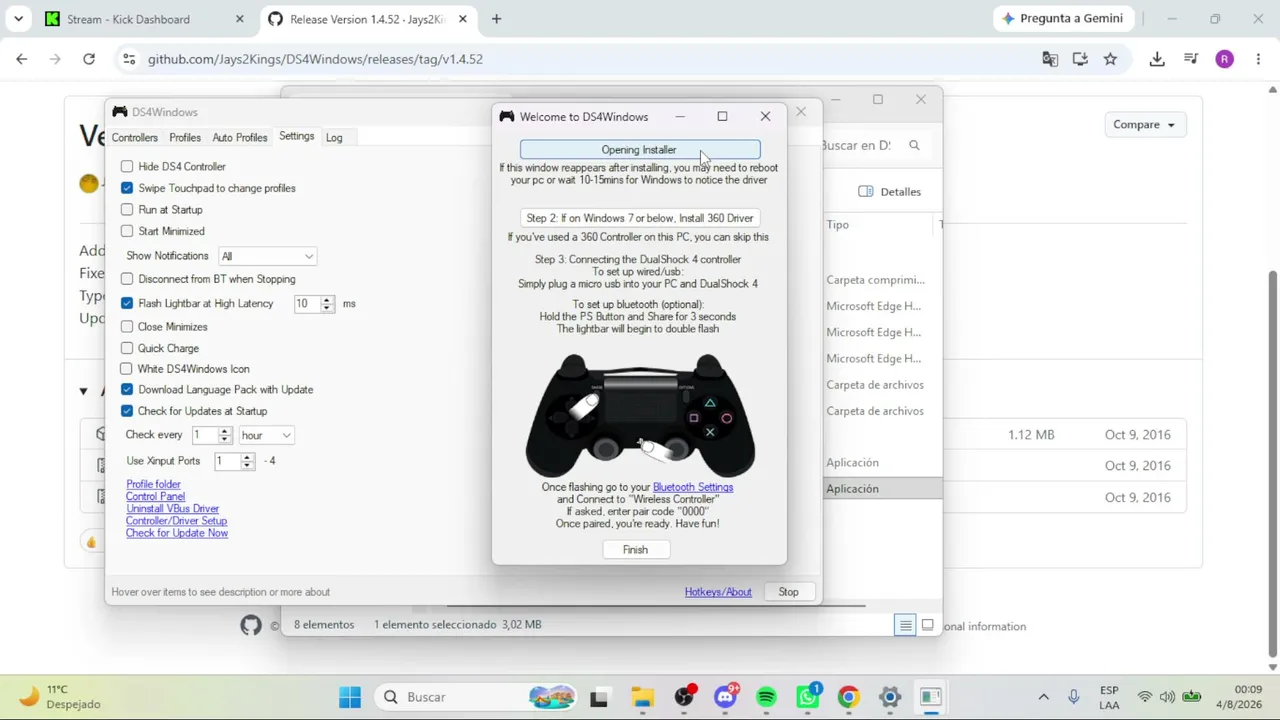Open the Controllers tab in DS4Windows
The image size is (1280, 720).
(135, 137)
